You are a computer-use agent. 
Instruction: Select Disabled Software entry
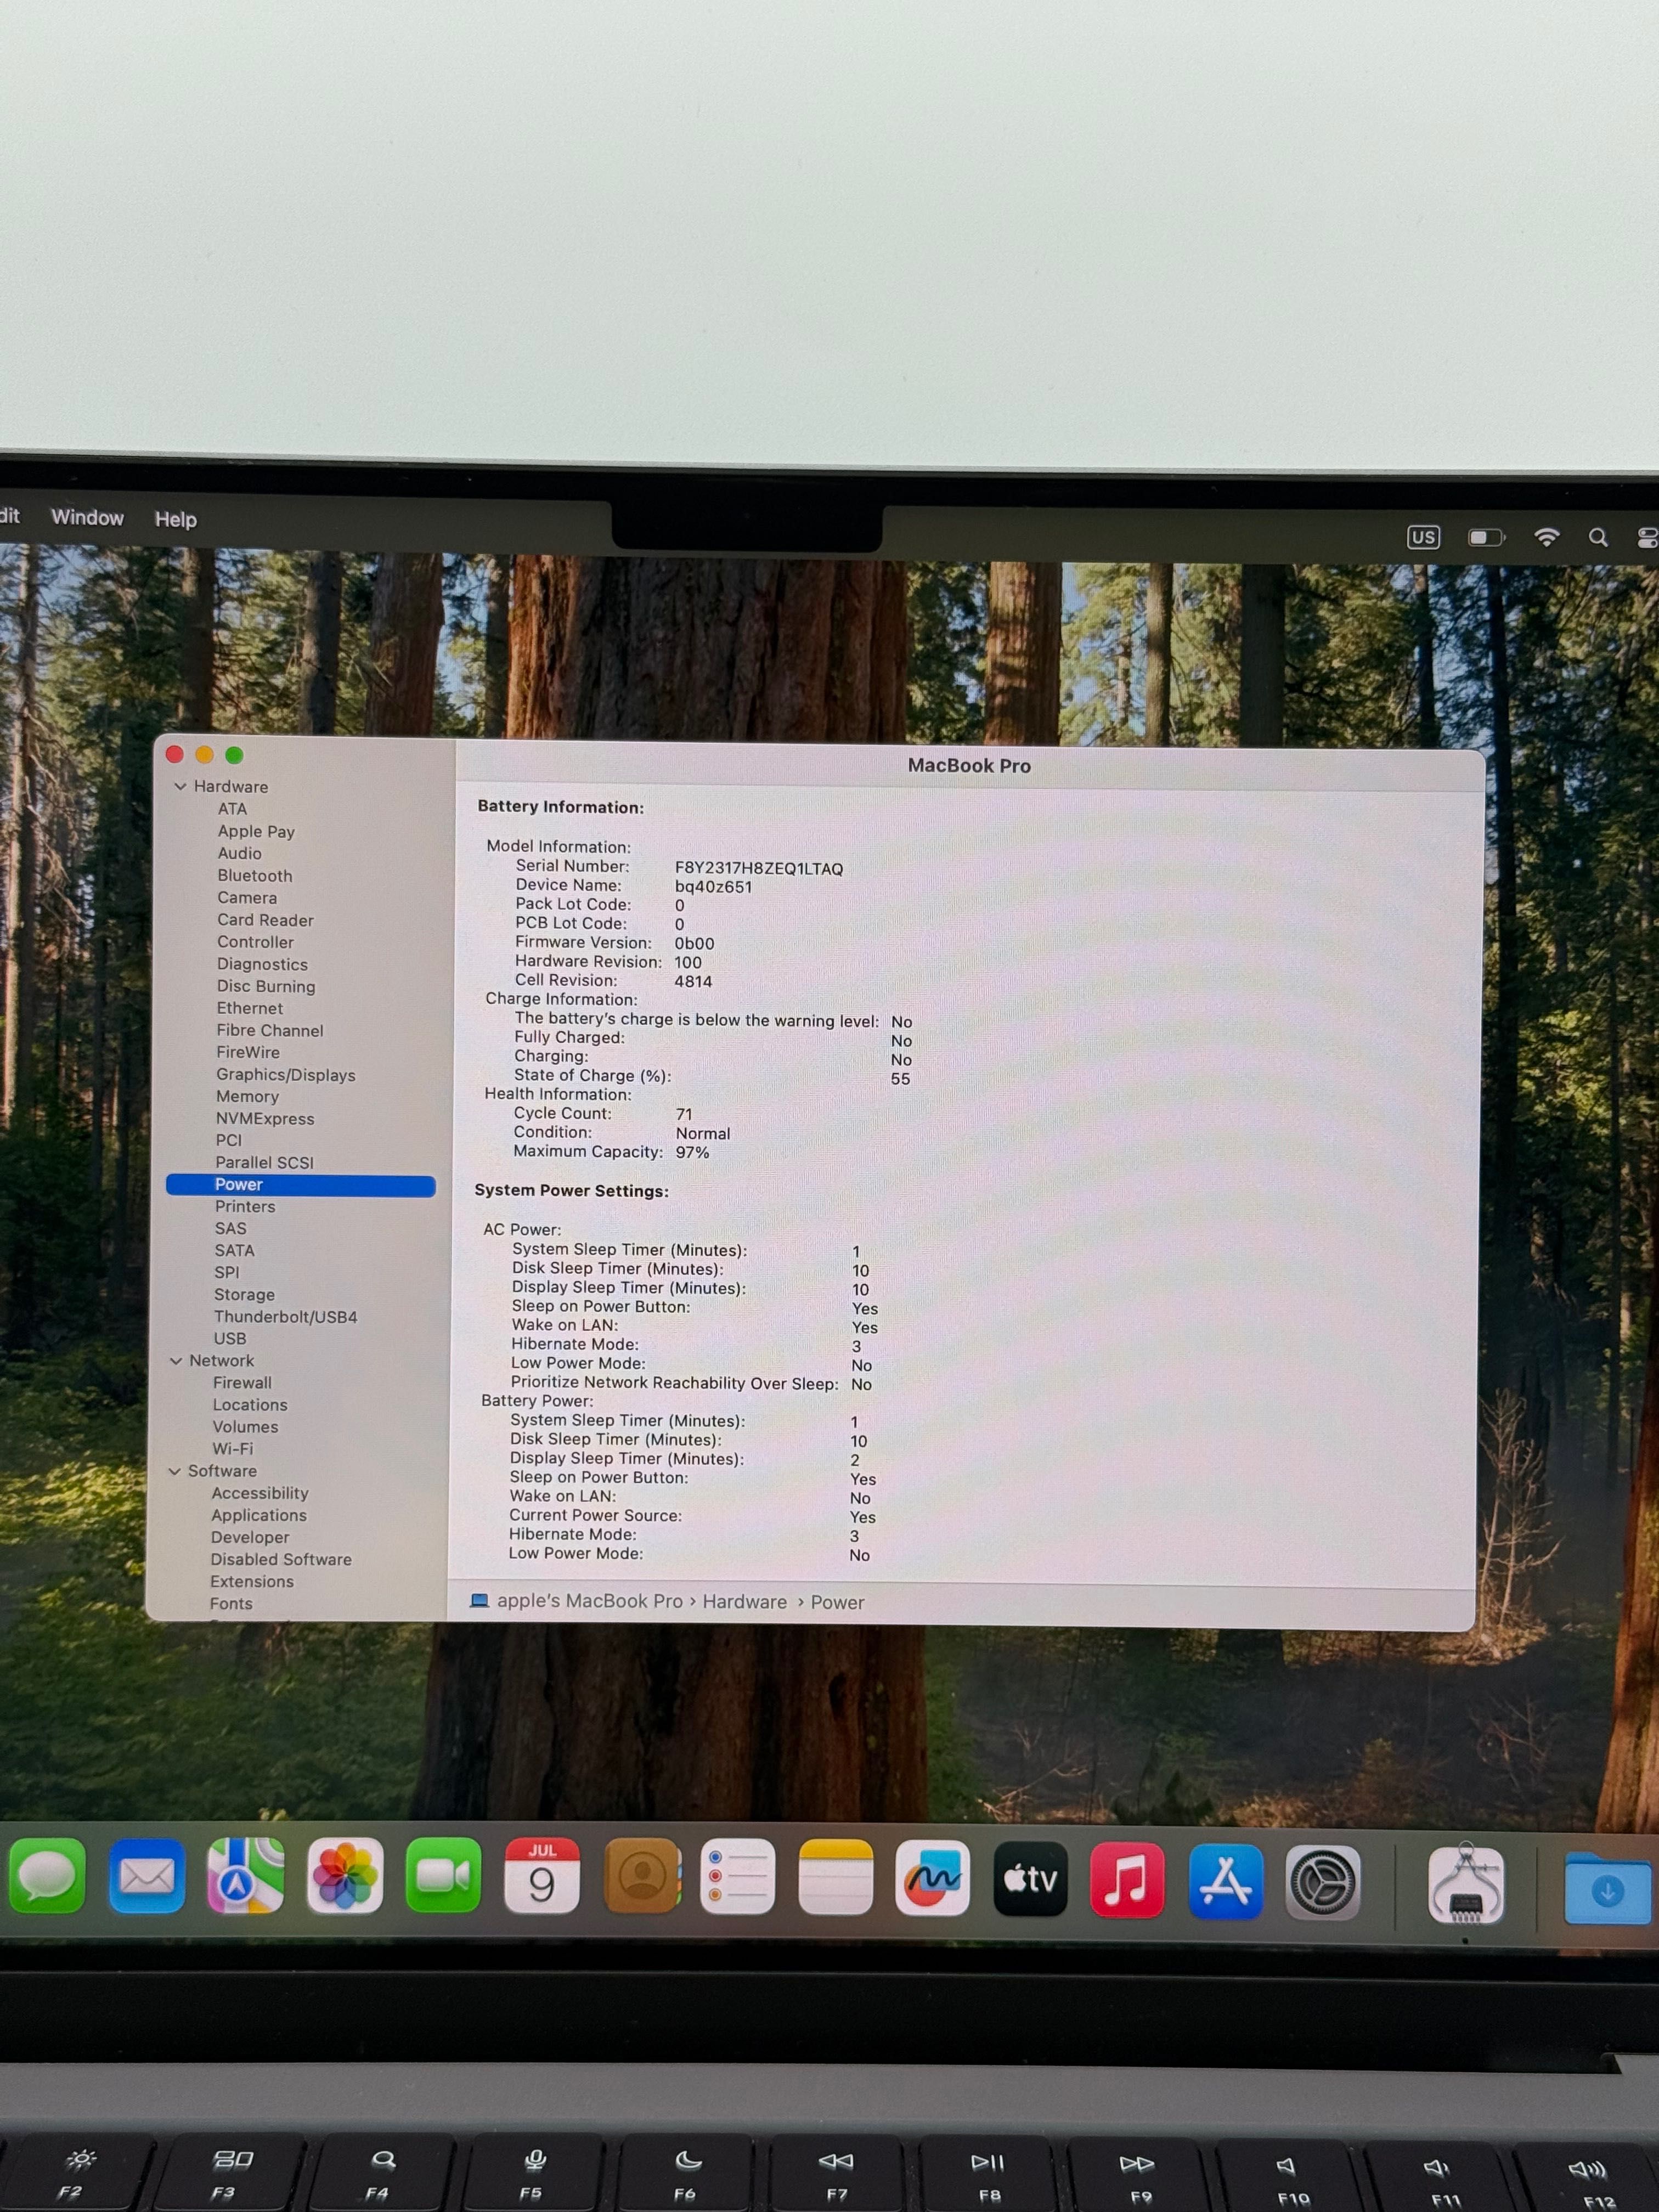281,1559
